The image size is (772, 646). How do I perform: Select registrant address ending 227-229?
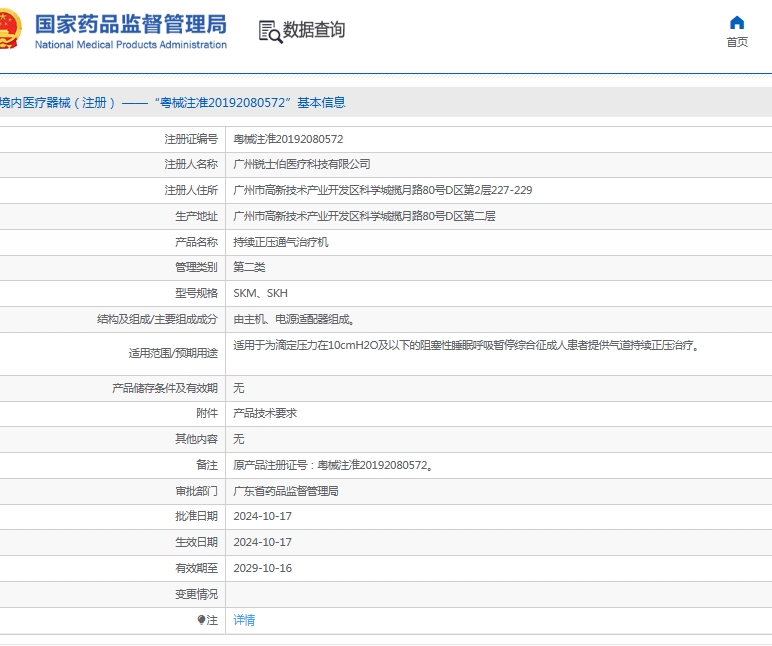[x=383, y=190]
